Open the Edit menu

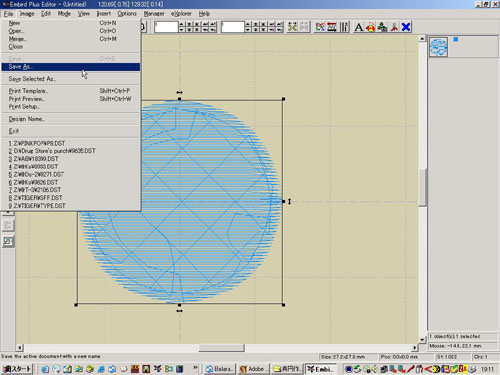pos(46,14)
